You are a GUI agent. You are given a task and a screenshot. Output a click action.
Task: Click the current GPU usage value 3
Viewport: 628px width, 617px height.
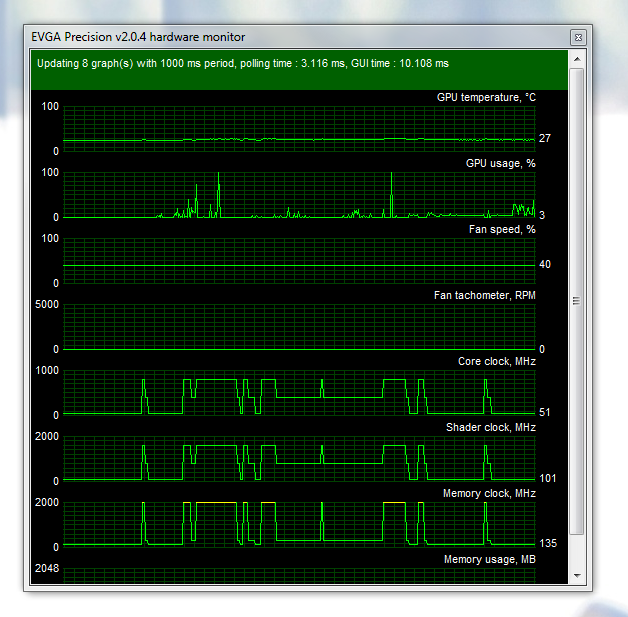542,215
